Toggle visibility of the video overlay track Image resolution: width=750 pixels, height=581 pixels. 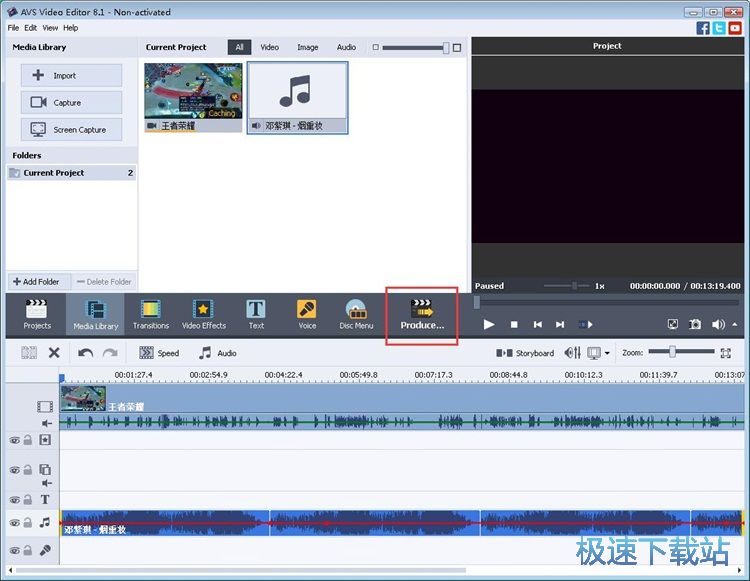point(15,470)
